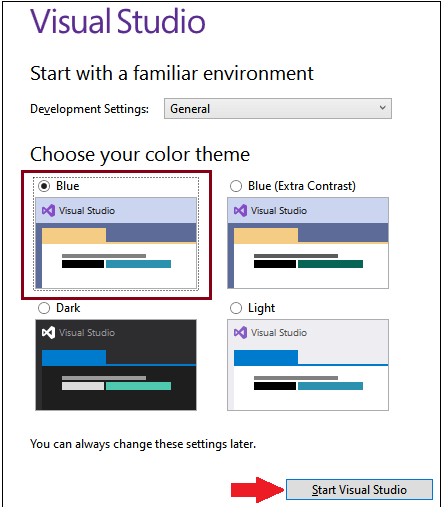Click the Dark theme preview thumbnail
This screenshot has width=443, height=507.
116,365
